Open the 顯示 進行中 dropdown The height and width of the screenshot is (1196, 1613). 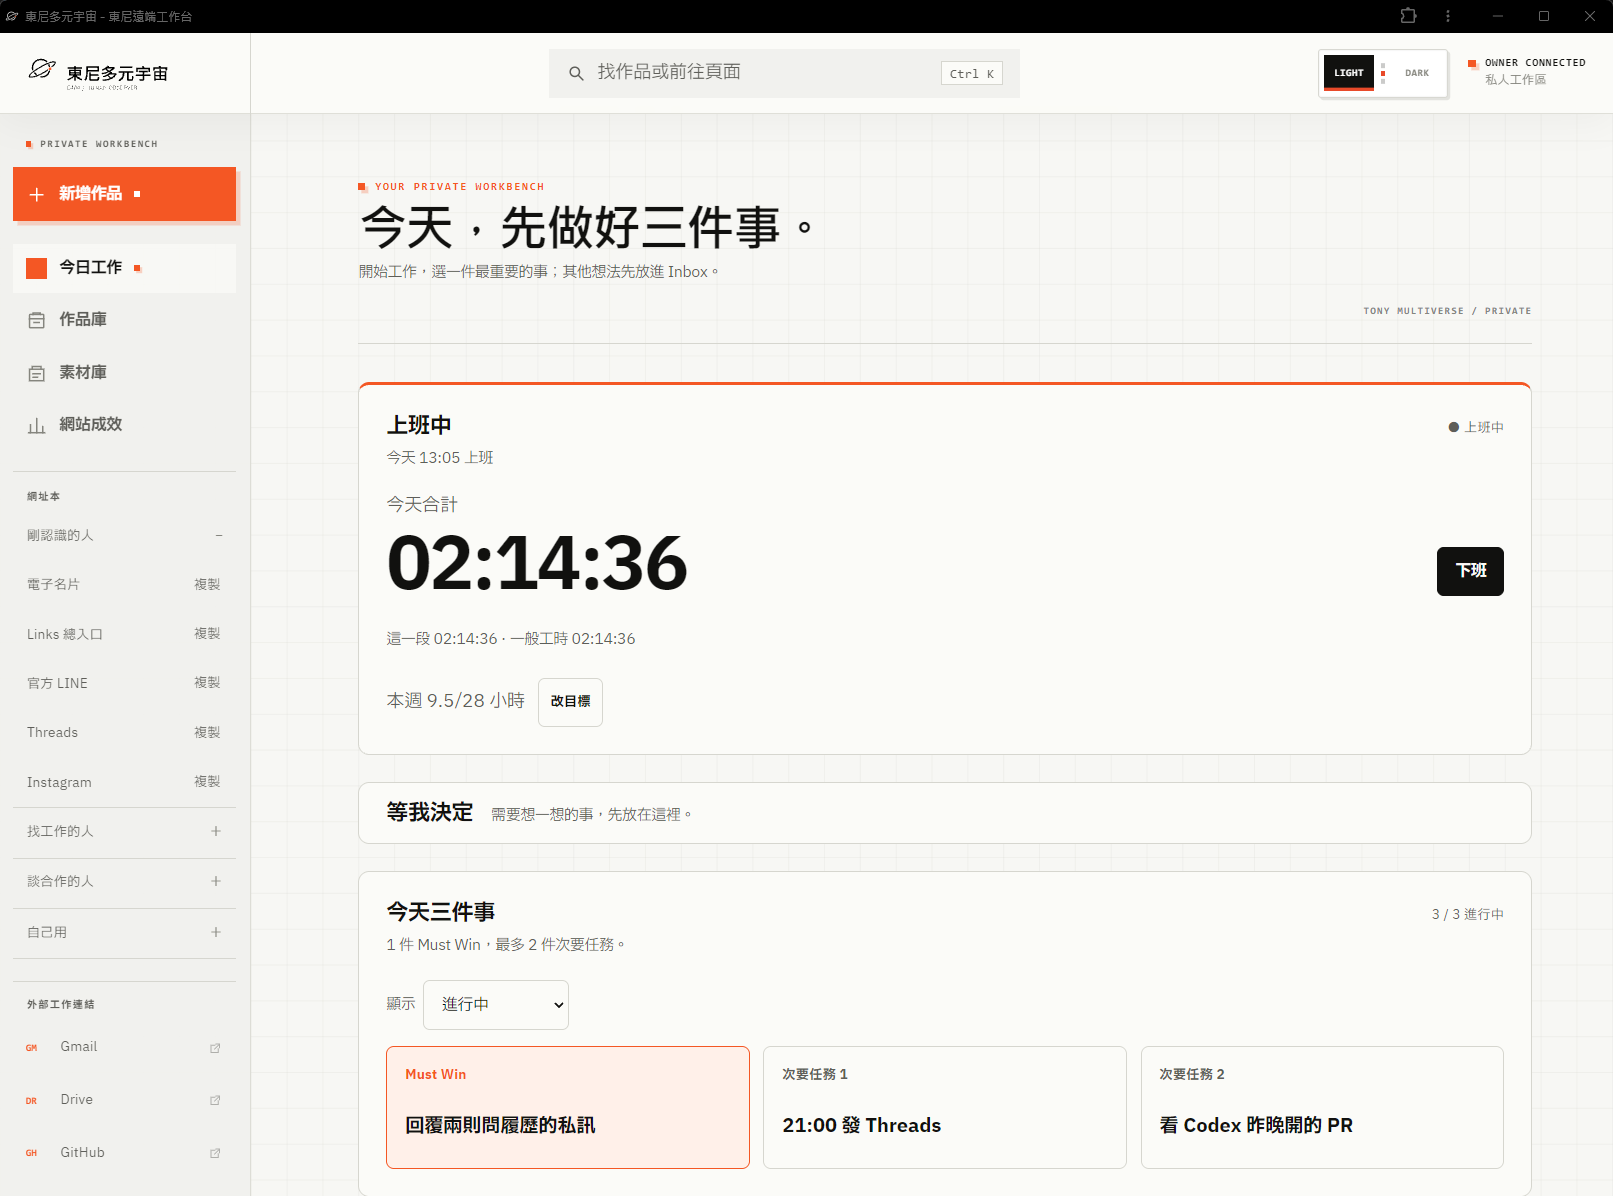click(x=496, y=1004)
